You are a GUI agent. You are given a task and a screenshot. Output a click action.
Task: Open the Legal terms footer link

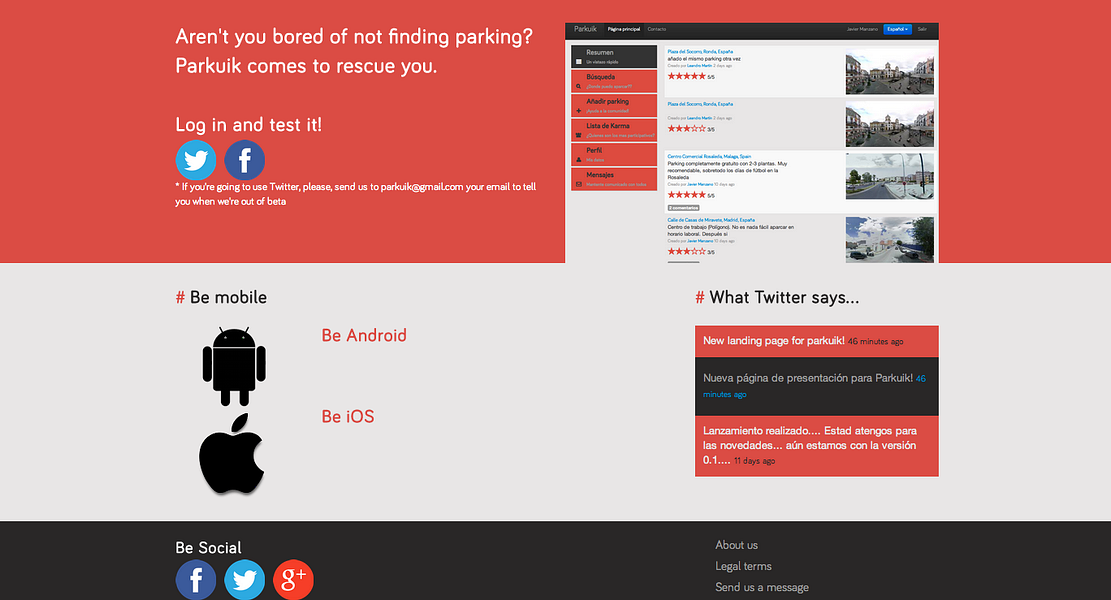[x=743, y=566]
